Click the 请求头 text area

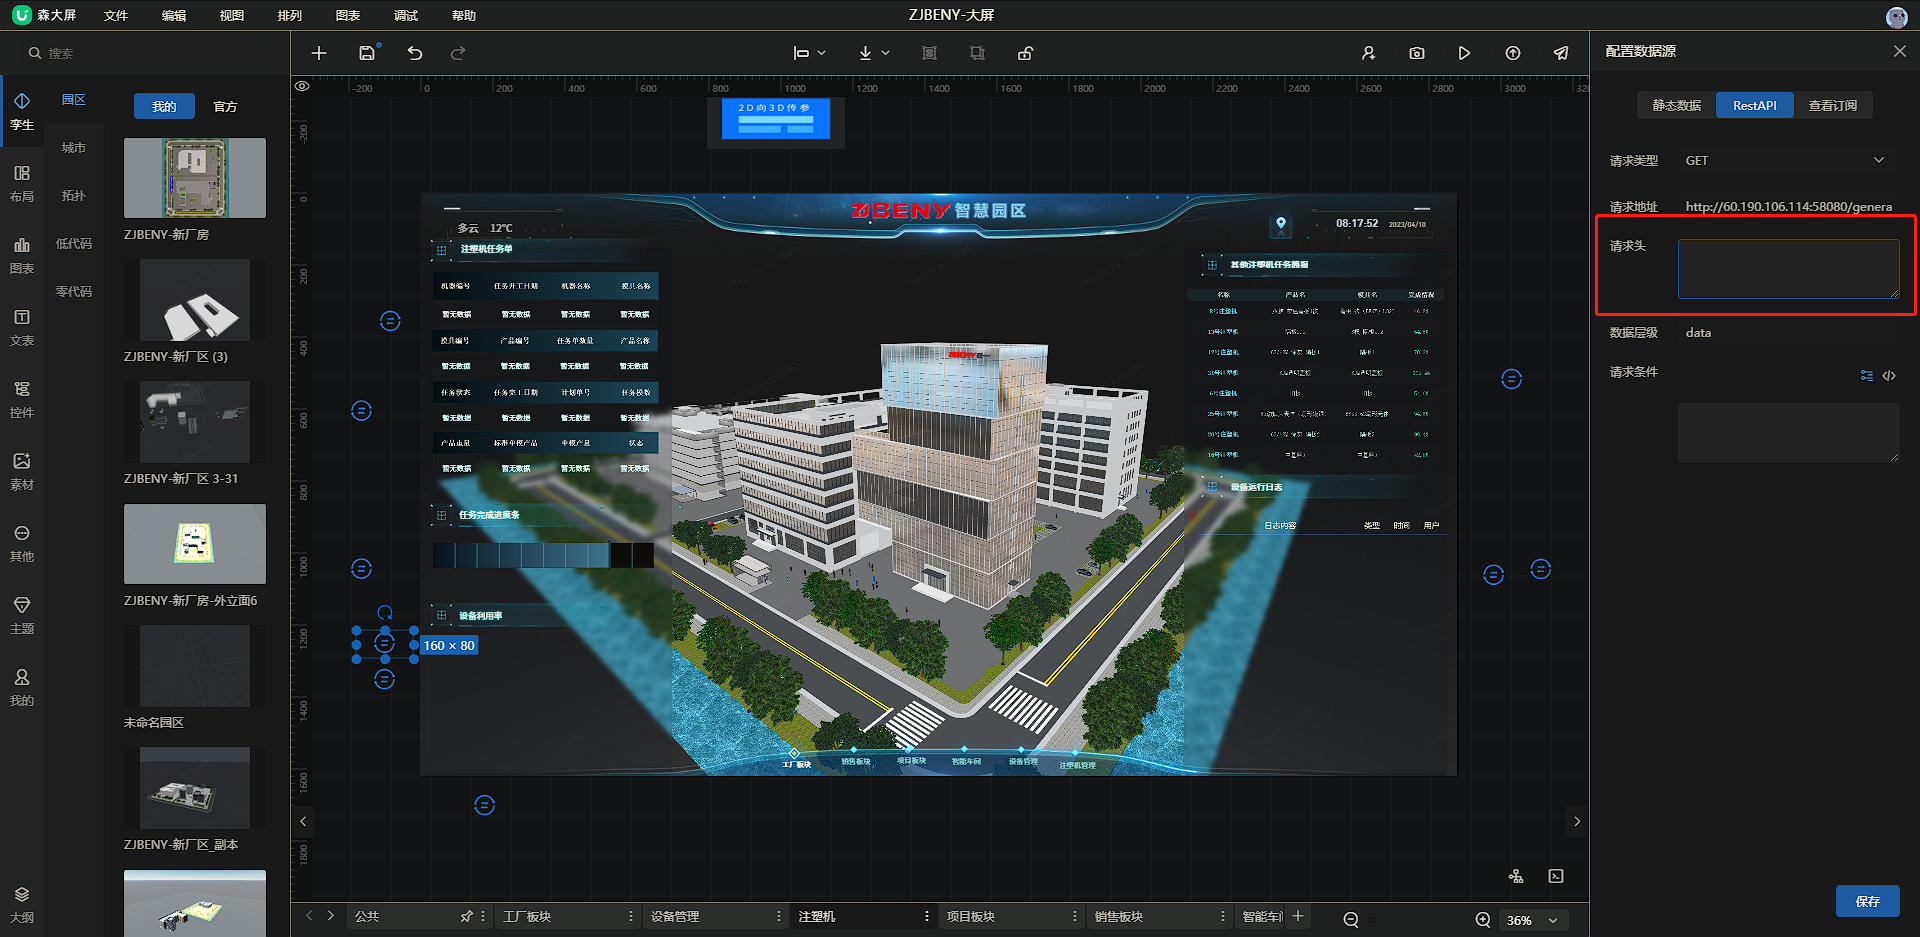click(1788, 268)
